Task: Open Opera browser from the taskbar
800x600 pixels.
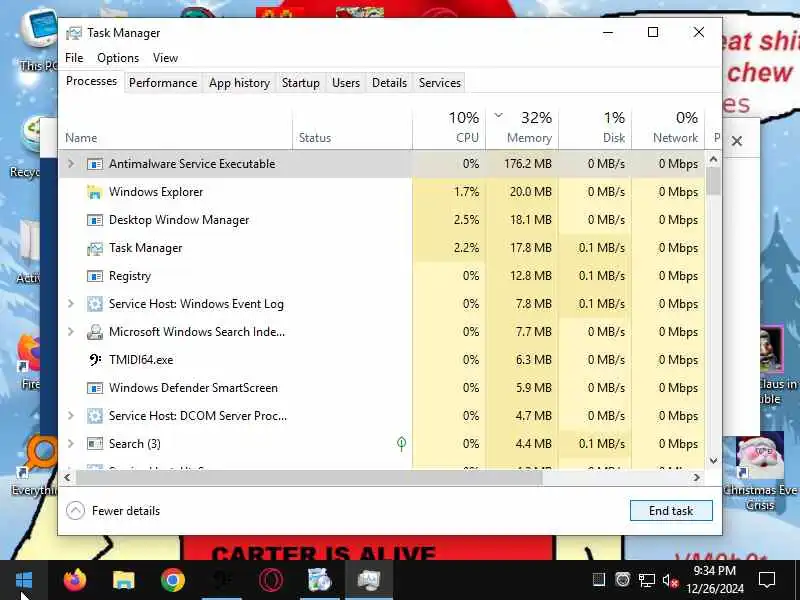Action: [x=271, y=580]
